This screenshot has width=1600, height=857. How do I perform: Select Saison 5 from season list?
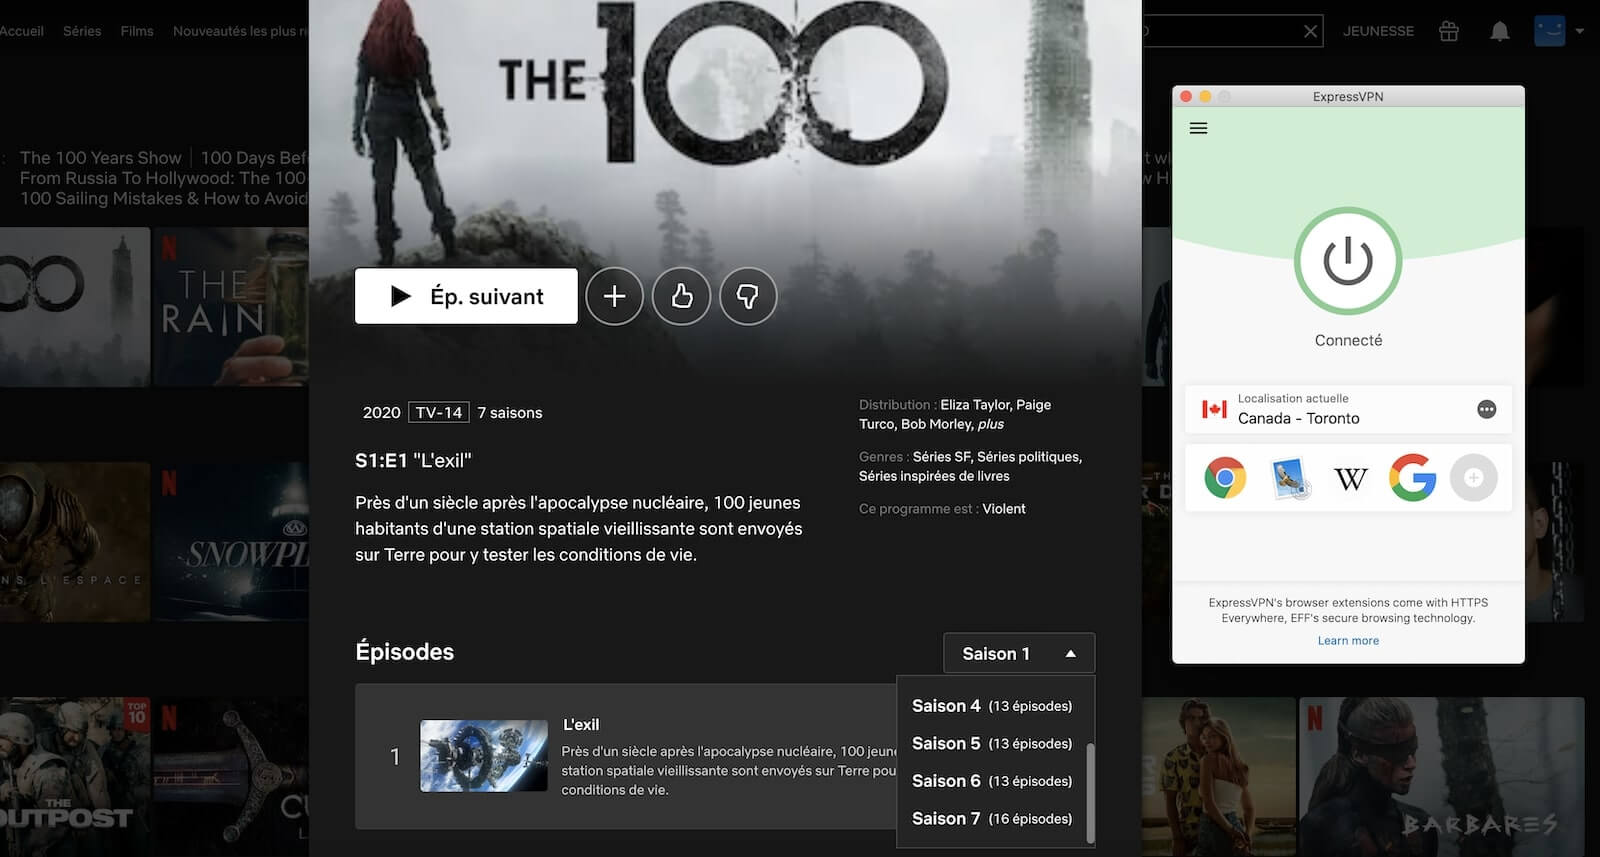point(992,744)
